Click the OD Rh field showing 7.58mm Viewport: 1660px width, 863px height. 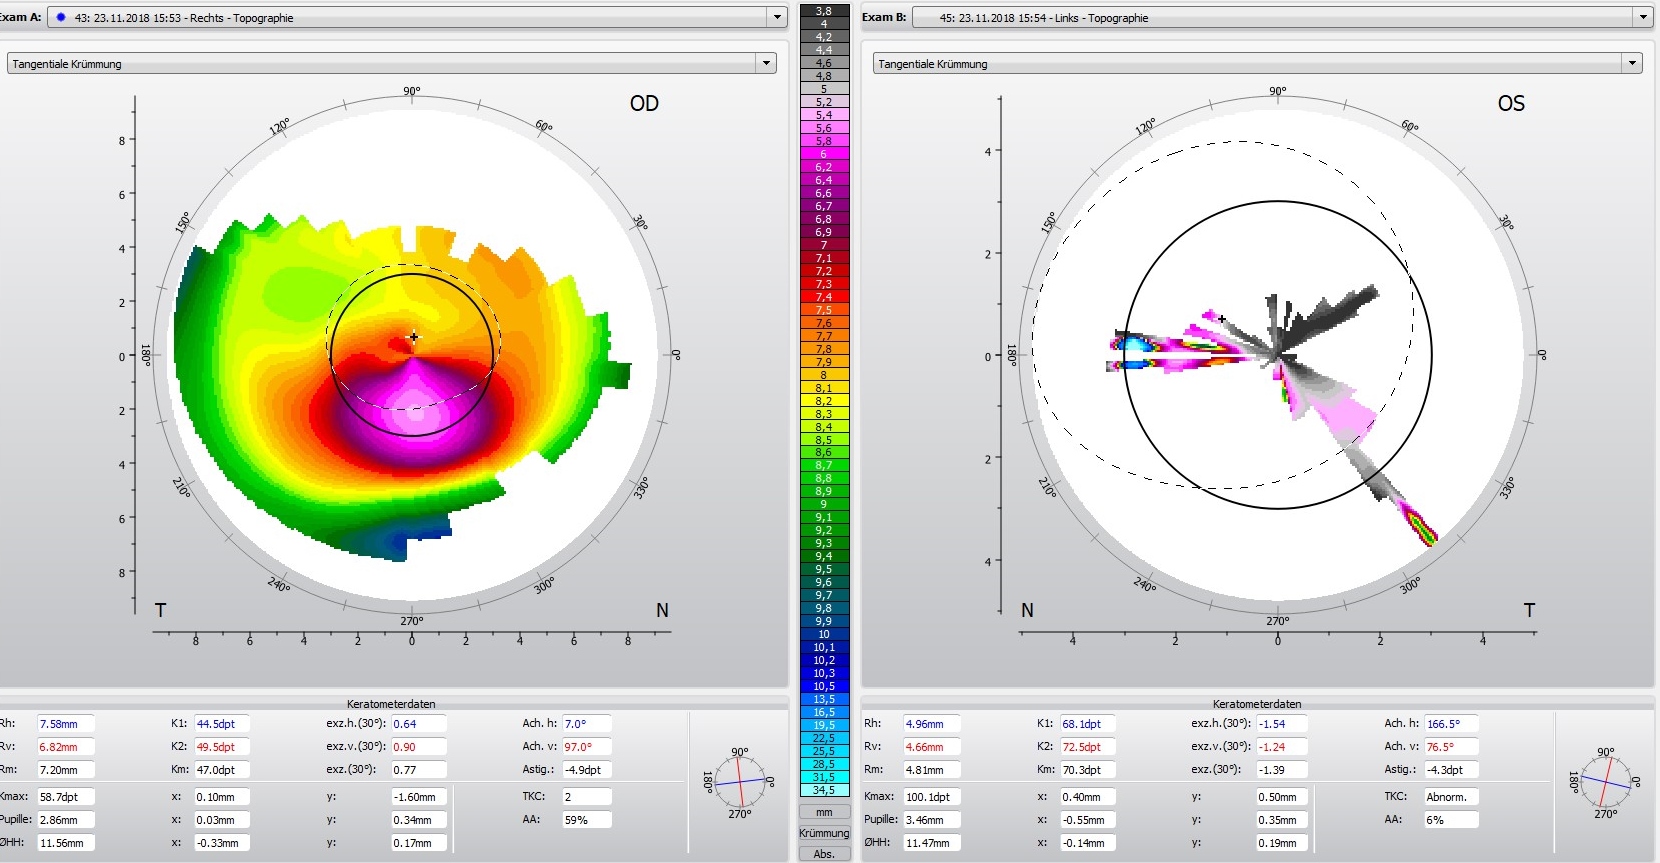(66, 724)
